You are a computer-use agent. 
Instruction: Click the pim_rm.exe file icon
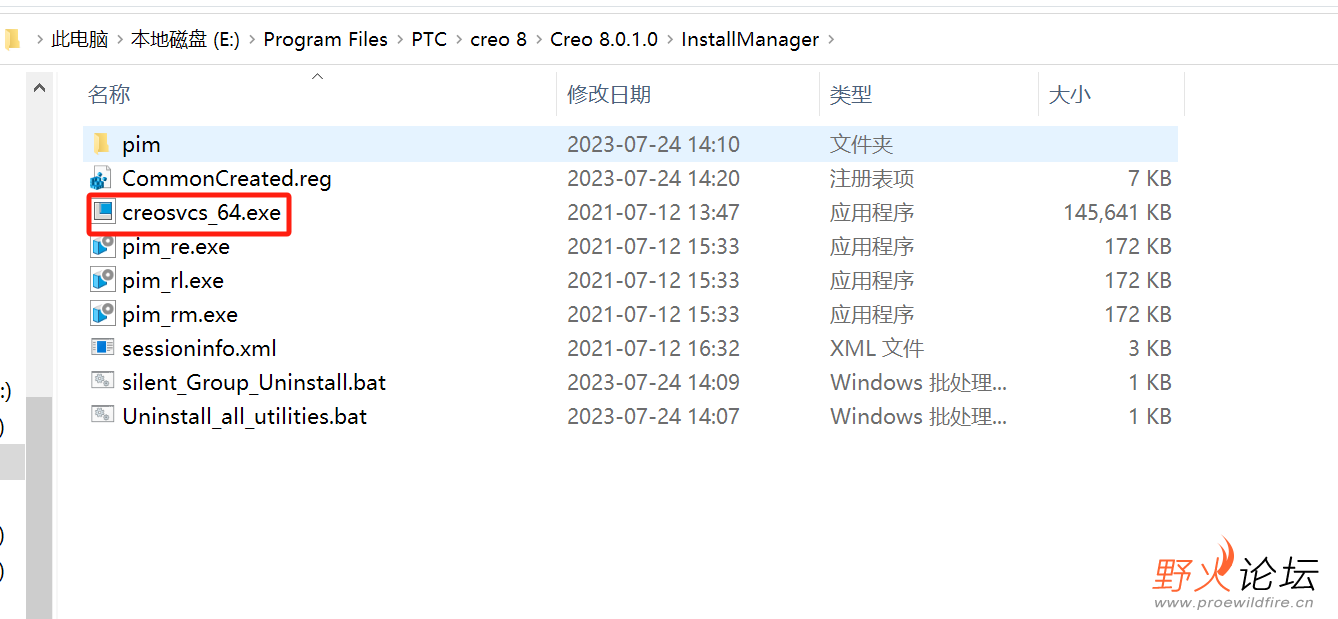coord(102,315)
